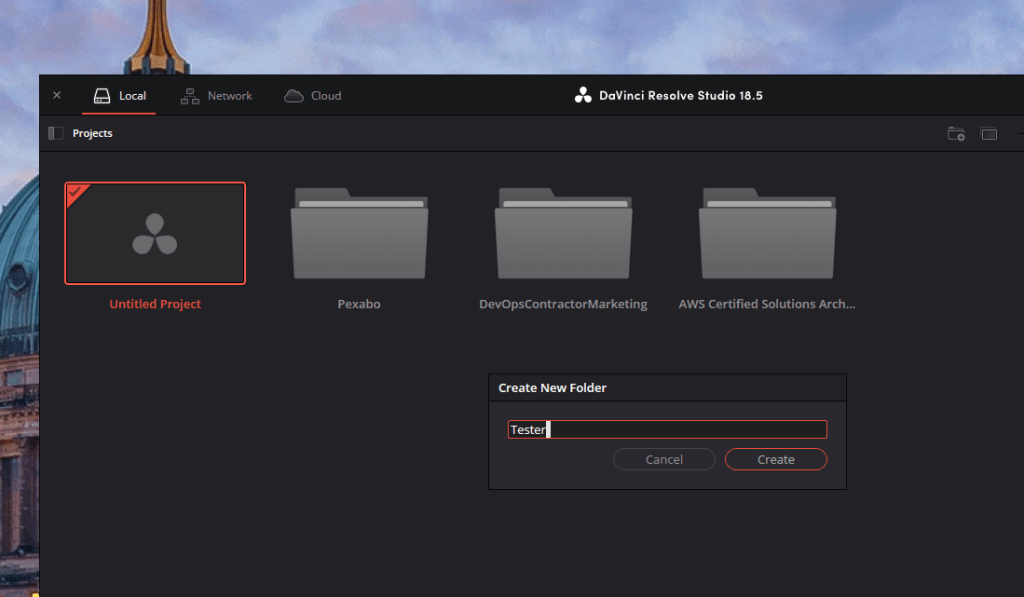
Task: Switch to the Local tab
Action: (x=120, y=95)
